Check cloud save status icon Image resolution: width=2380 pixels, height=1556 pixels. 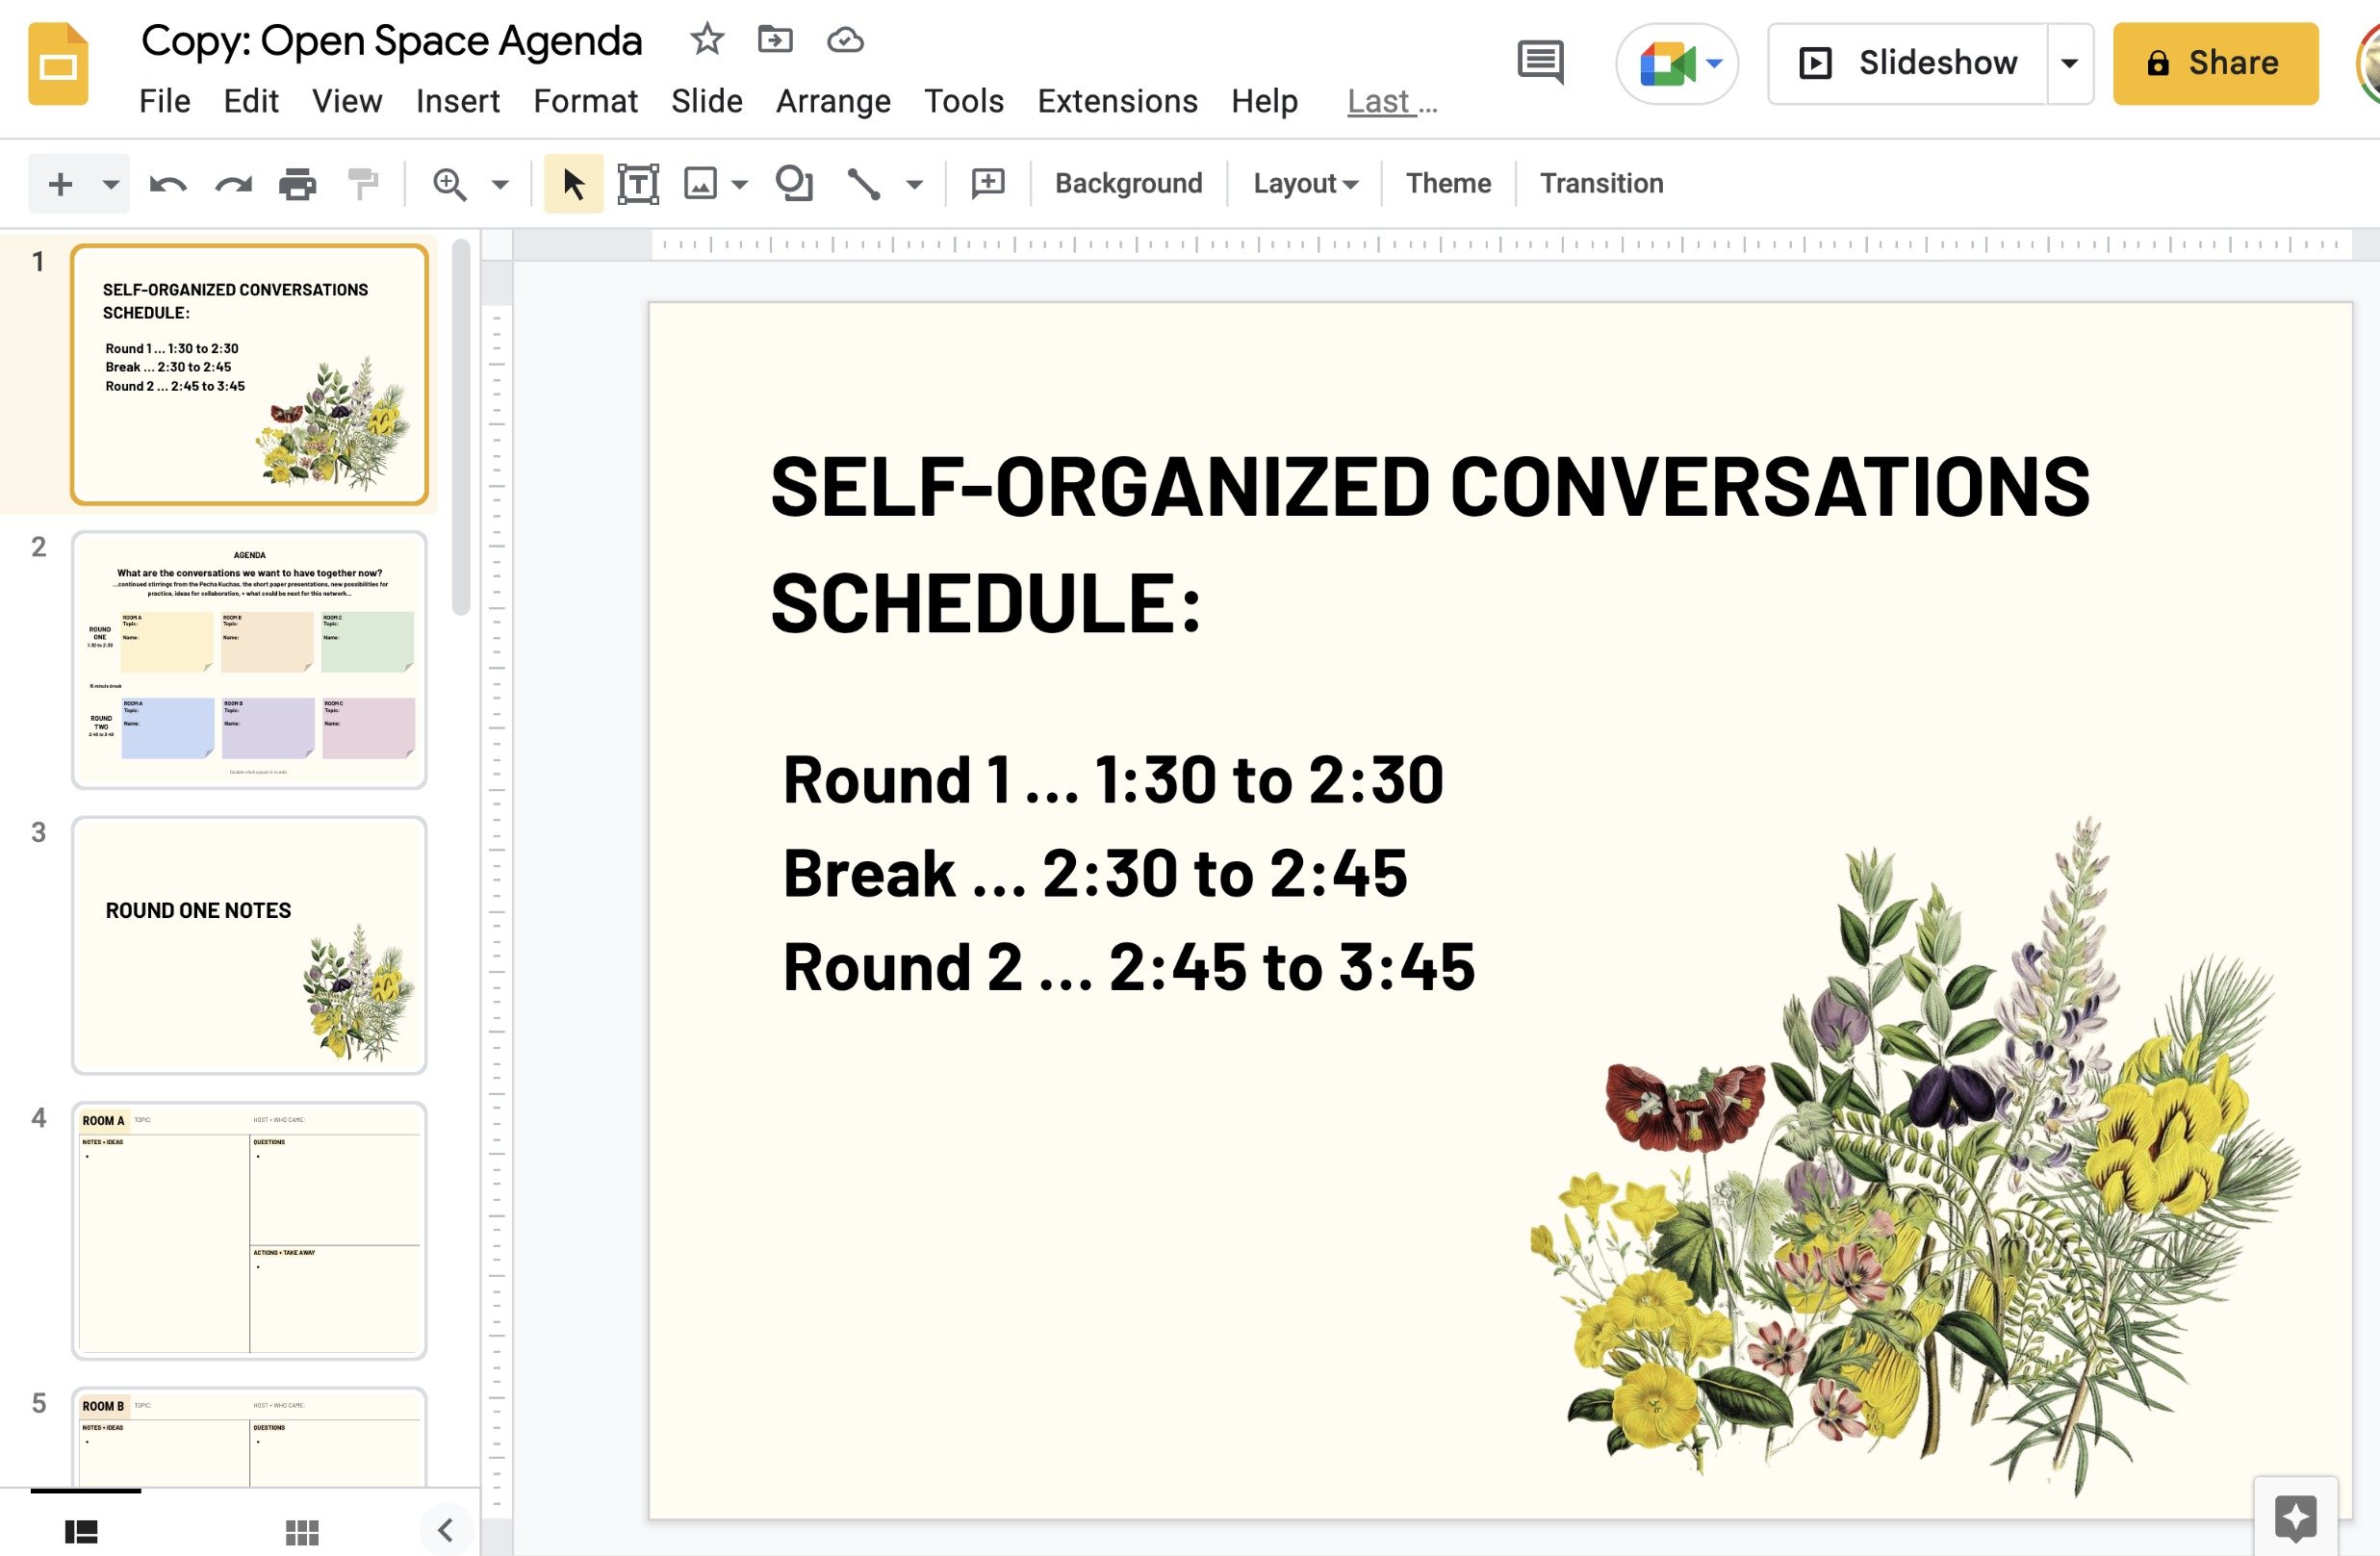click(845, 40)
